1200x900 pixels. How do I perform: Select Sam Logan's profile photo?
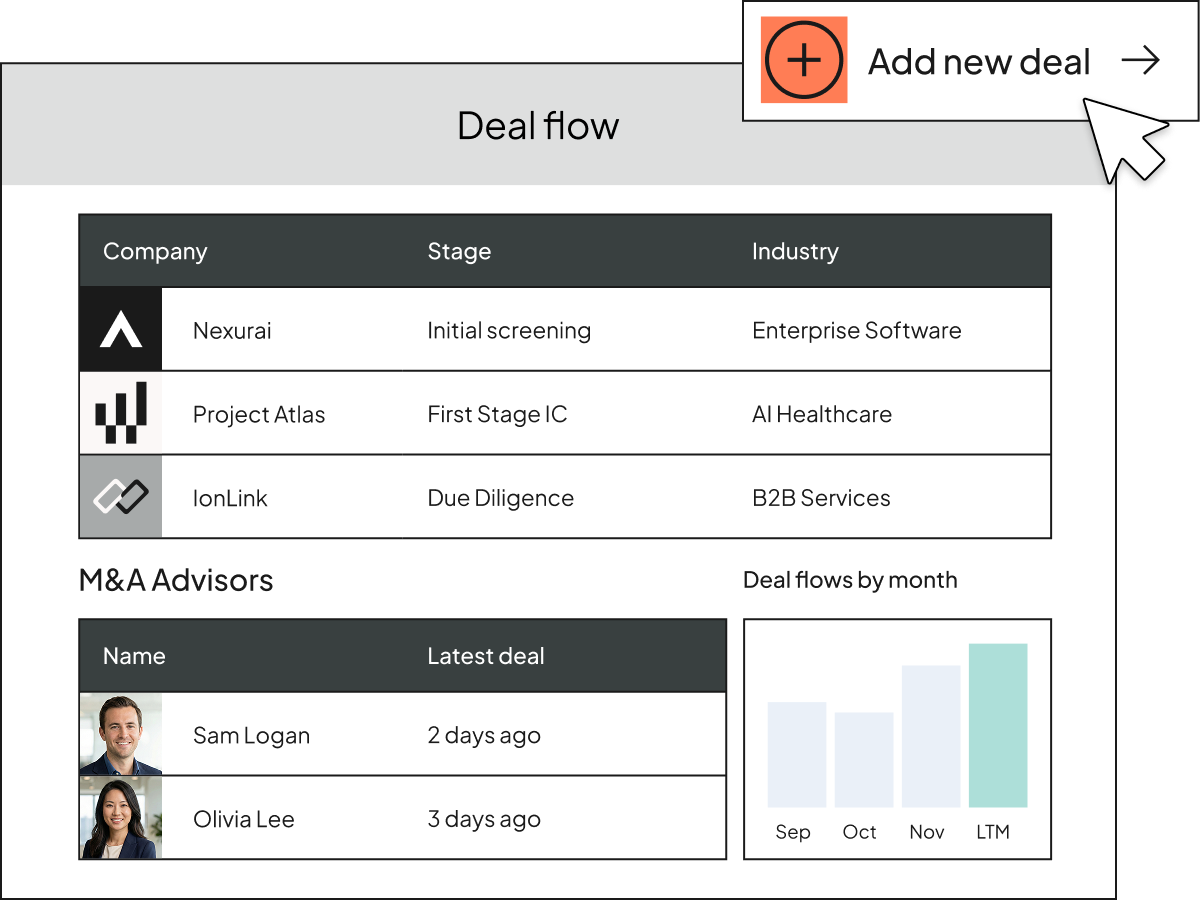[x=120, y=733]
